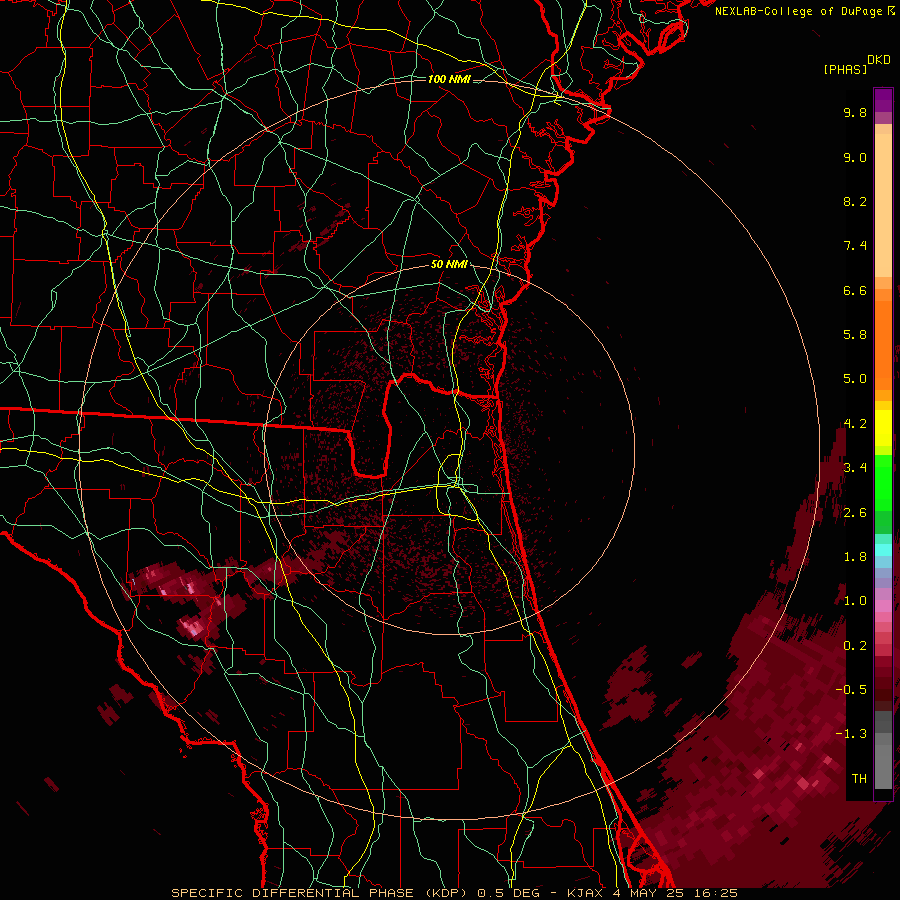Select the 0.2 scale value

pos(855,646)
